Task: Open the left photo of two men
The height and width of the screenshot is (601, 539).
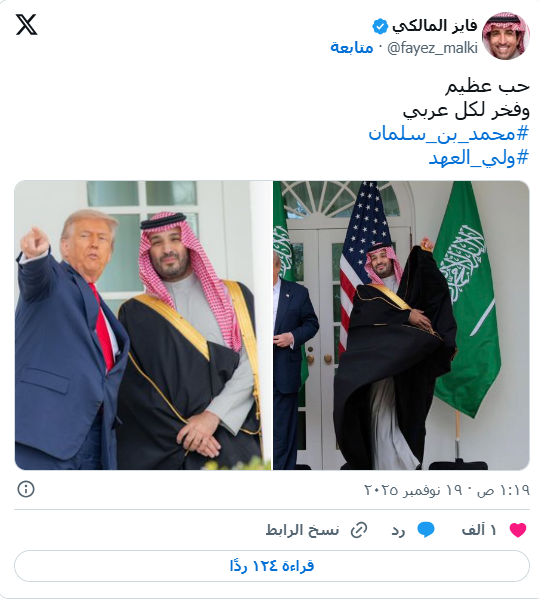Action: pos(143,325)
